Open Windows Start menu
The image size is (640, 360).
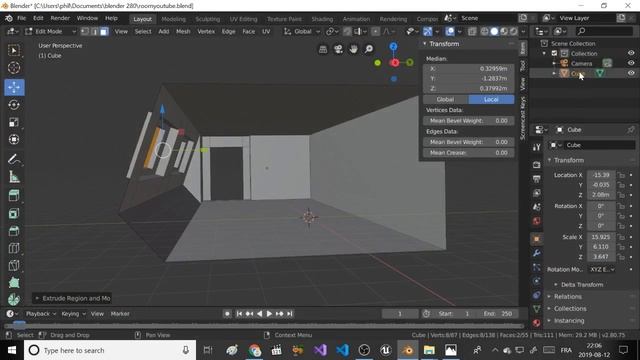point(11,350)
